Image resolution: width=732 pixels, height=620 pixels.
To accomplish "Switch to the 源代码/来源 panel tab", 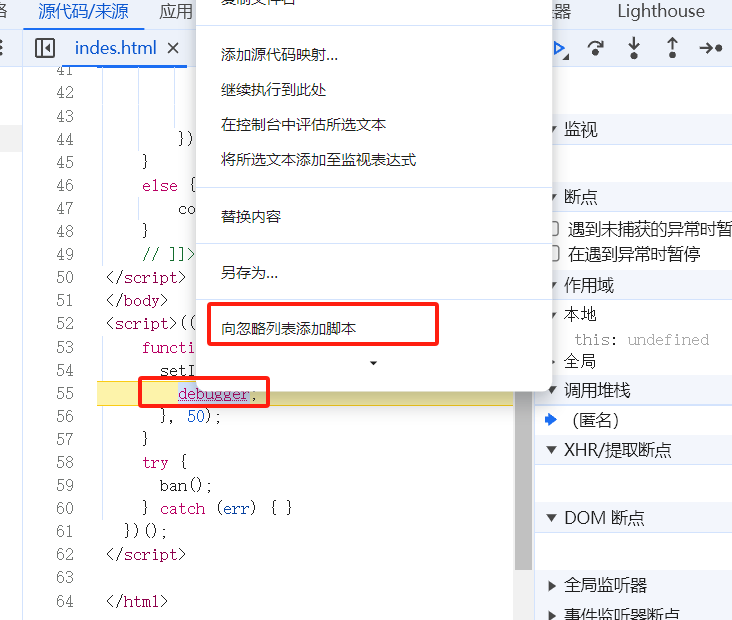I will point(83,11).
